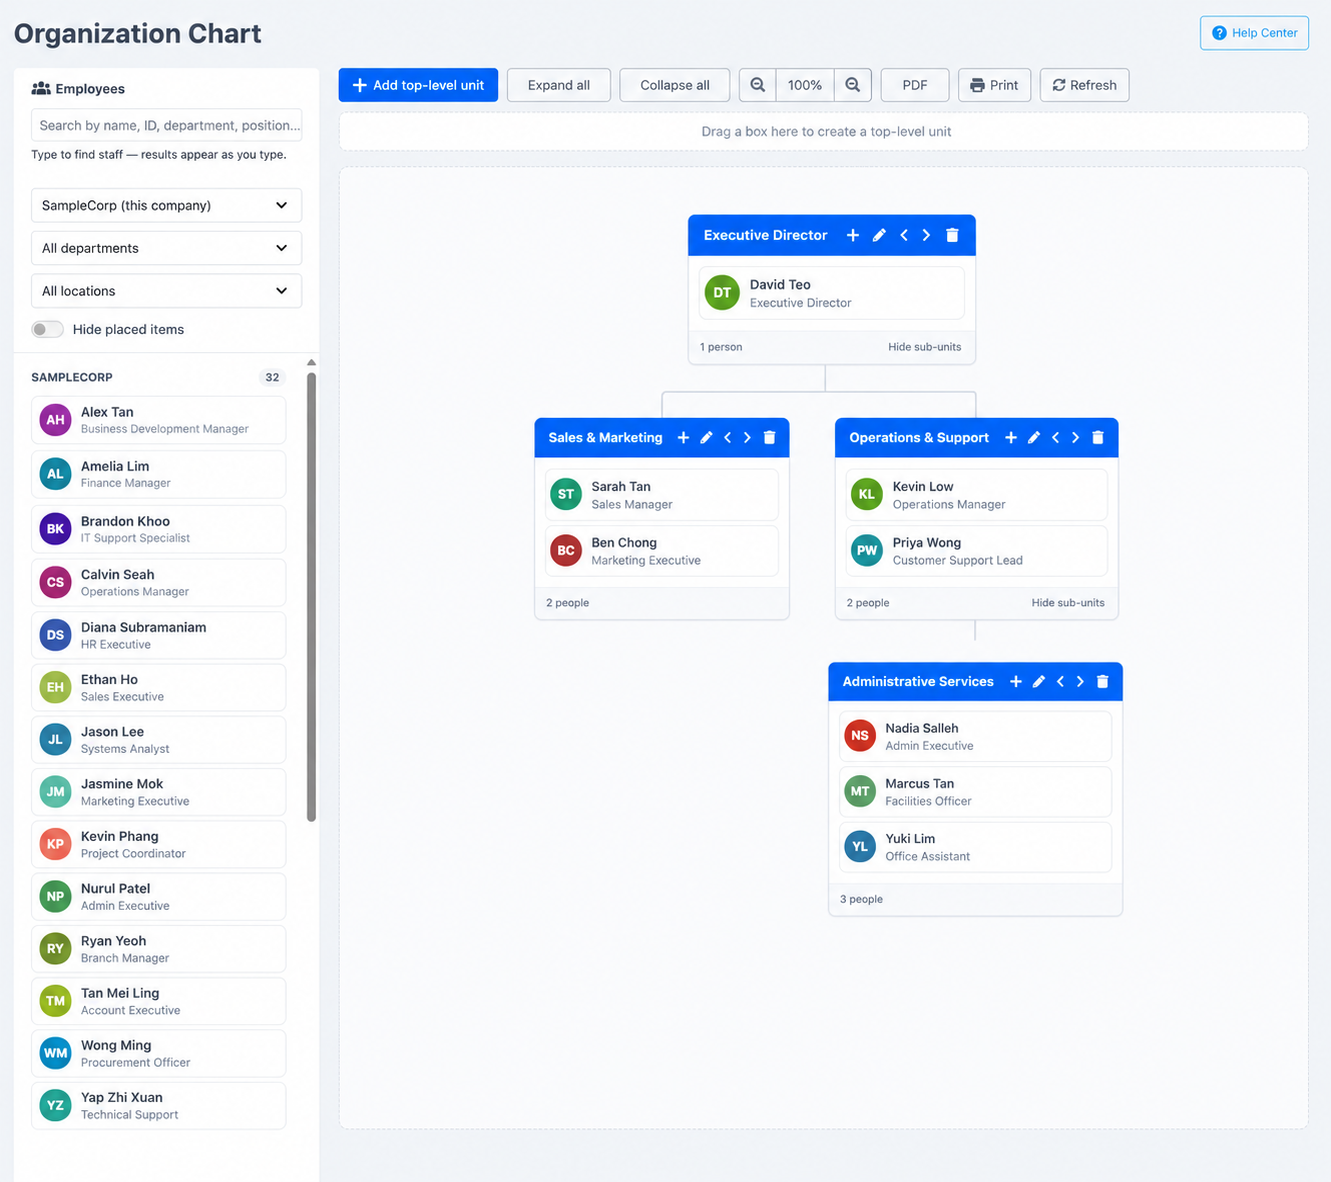The width and height of the screenshot is (1331, 1182).
Task: Delete the Administrative Services unit
Action: coord(1103,682)
